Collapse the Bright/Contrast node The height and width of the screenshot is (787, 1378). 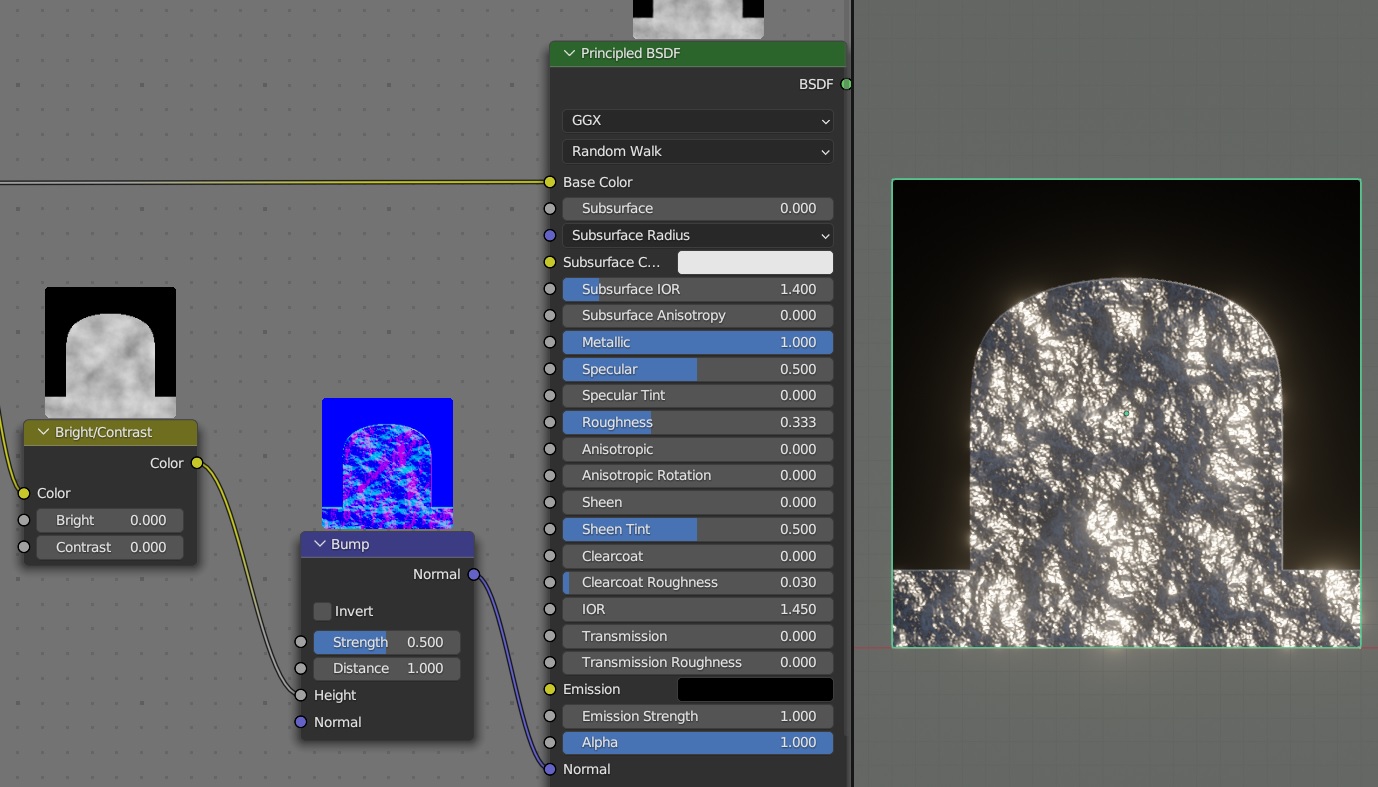point(43,432)
